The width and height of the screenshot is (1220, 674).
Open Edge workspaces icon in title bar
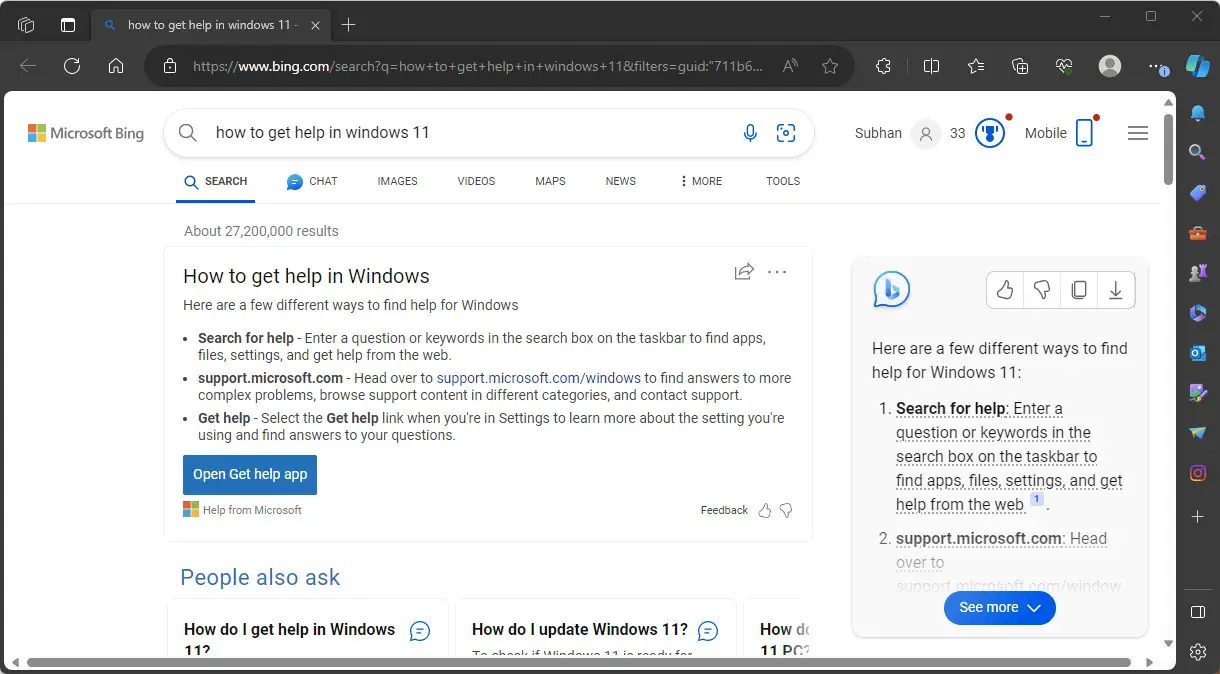26,25
